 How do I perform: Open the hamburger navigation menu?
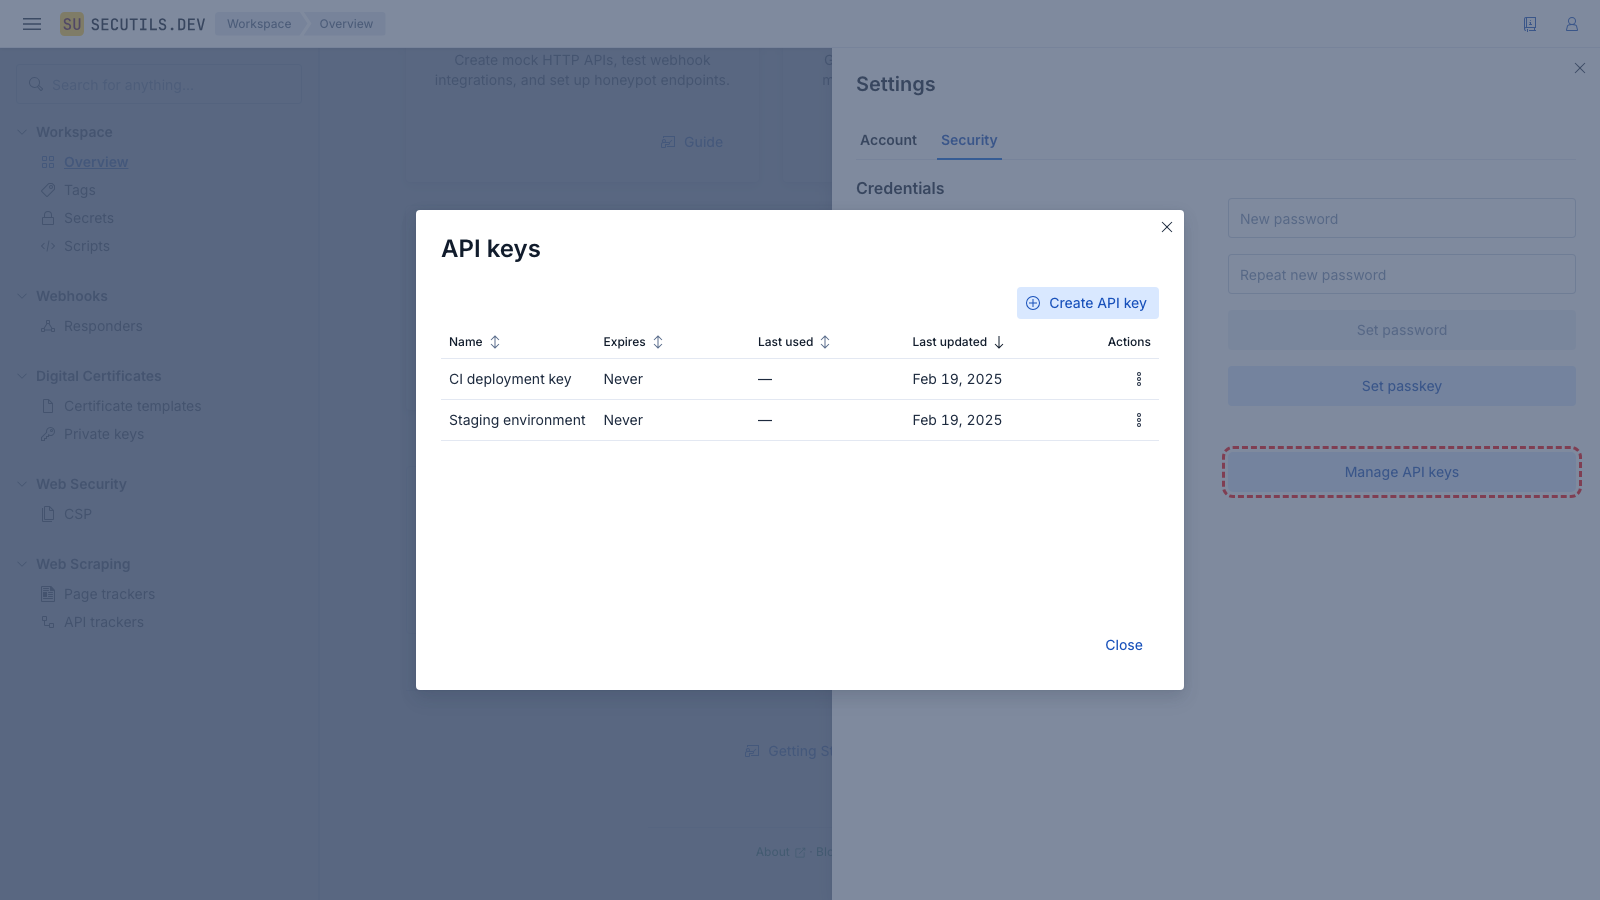[x=32, y=24]
